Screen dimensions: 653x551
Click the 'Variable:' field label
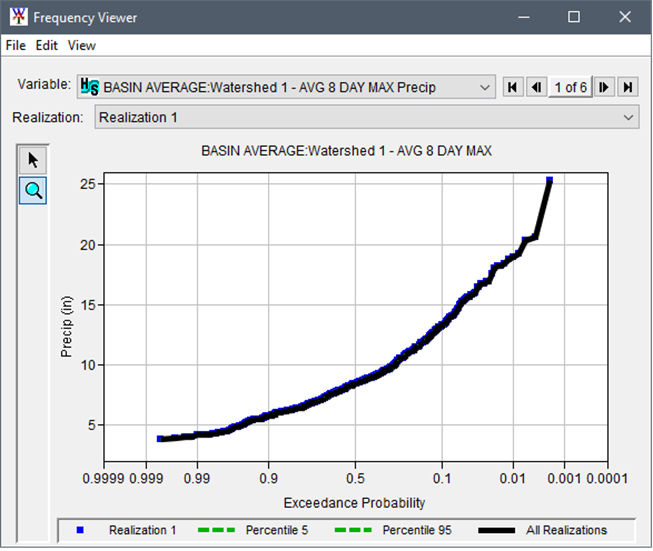44,84
